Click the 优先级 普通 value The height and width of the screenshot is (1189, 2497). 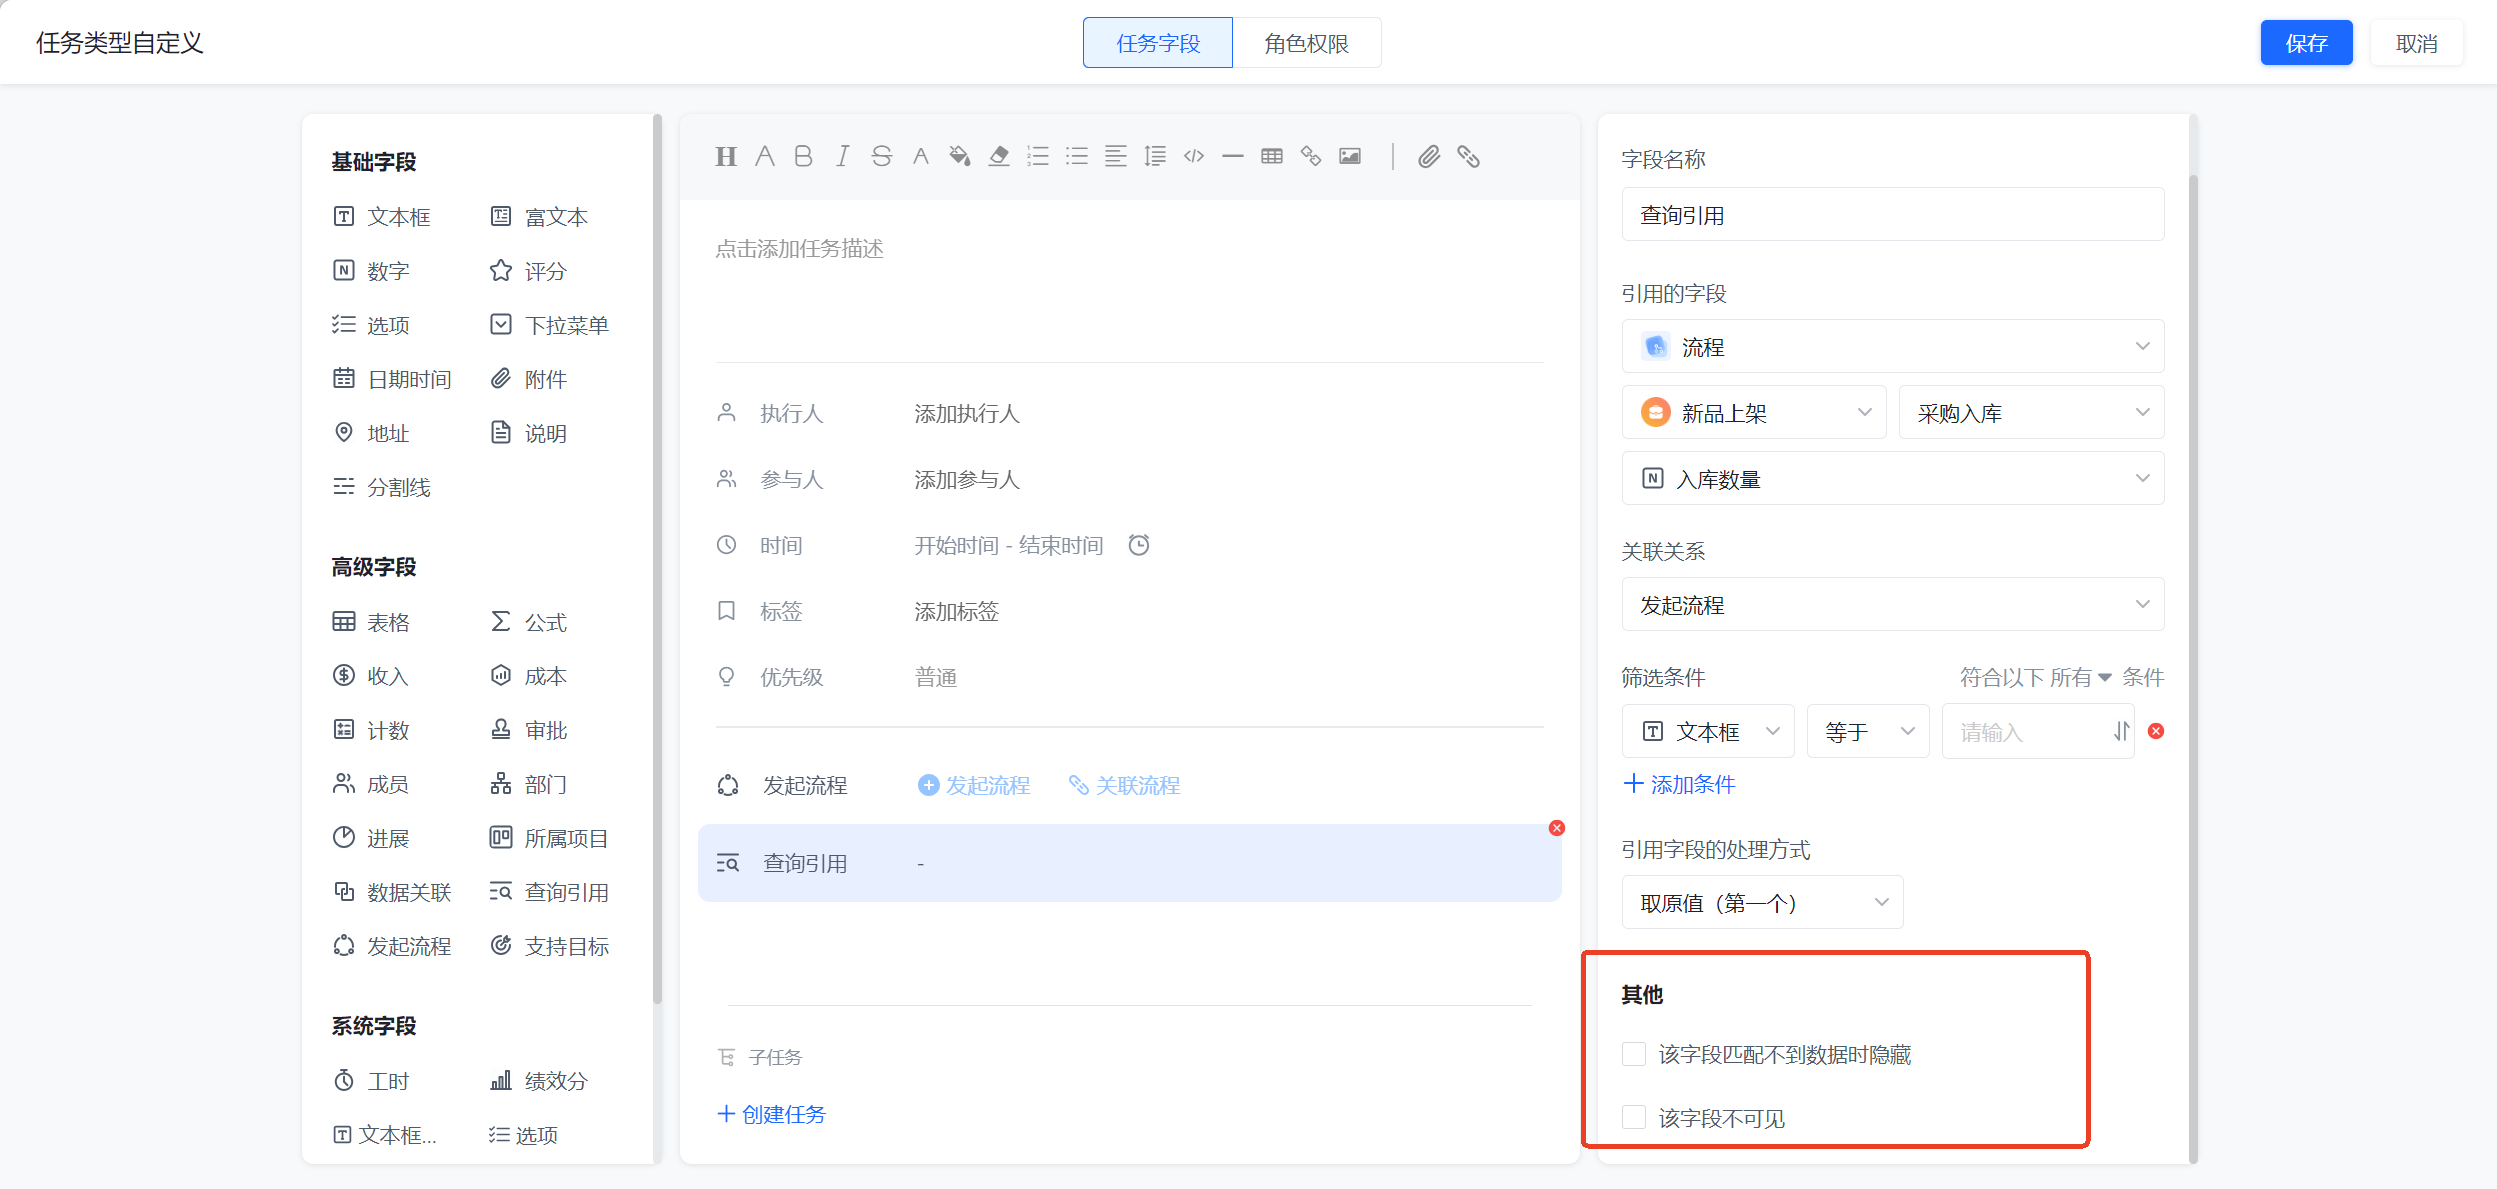click(x=936, y=677)
